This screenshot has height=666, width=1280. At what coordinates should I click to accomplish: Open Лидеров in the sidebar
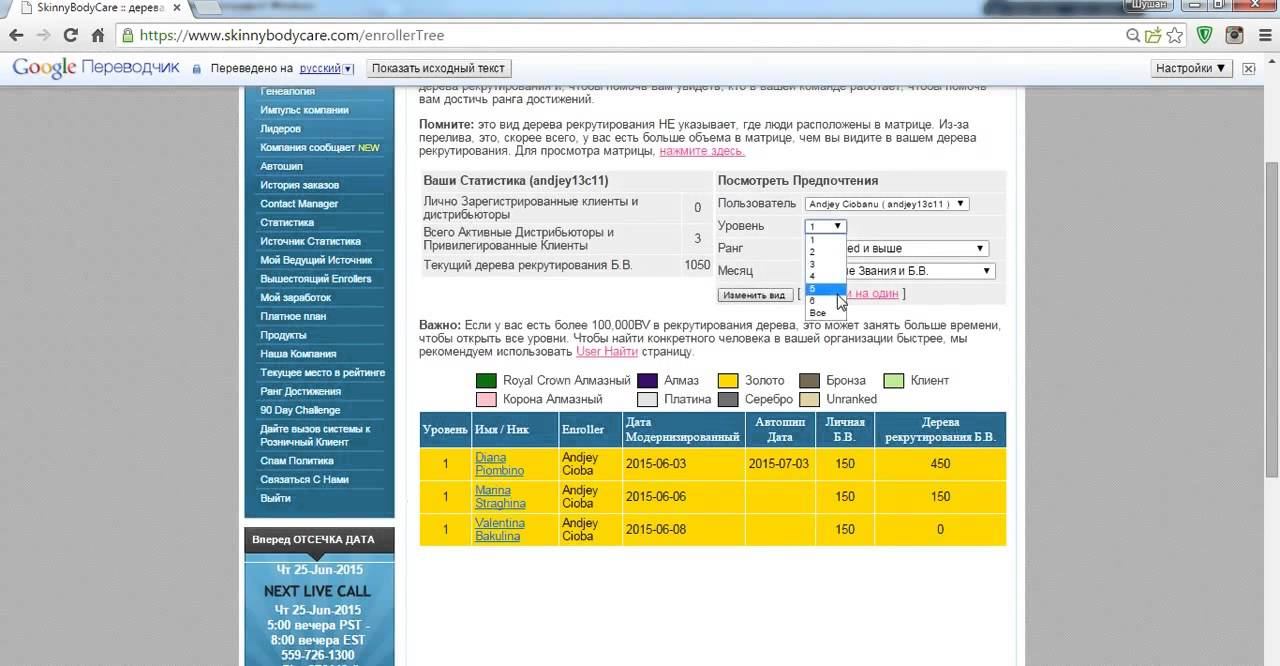click(280, 129)
